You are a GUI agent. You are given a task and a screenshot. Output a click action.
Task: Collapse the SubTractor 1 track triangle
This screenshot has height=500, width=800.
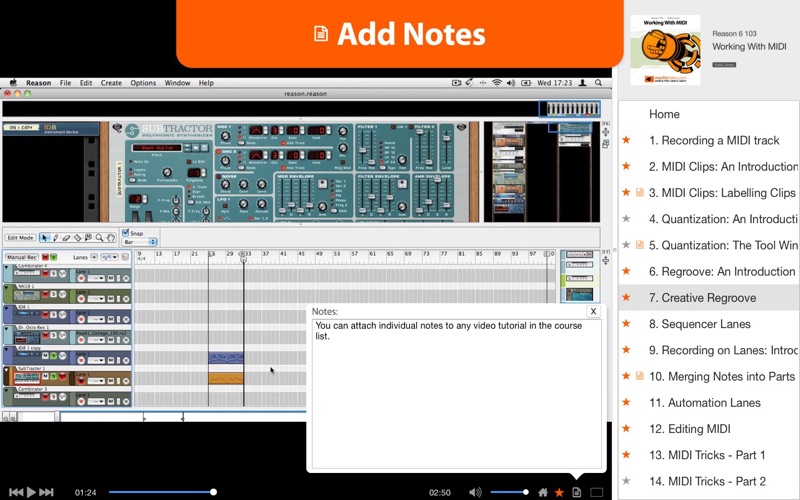7,369
